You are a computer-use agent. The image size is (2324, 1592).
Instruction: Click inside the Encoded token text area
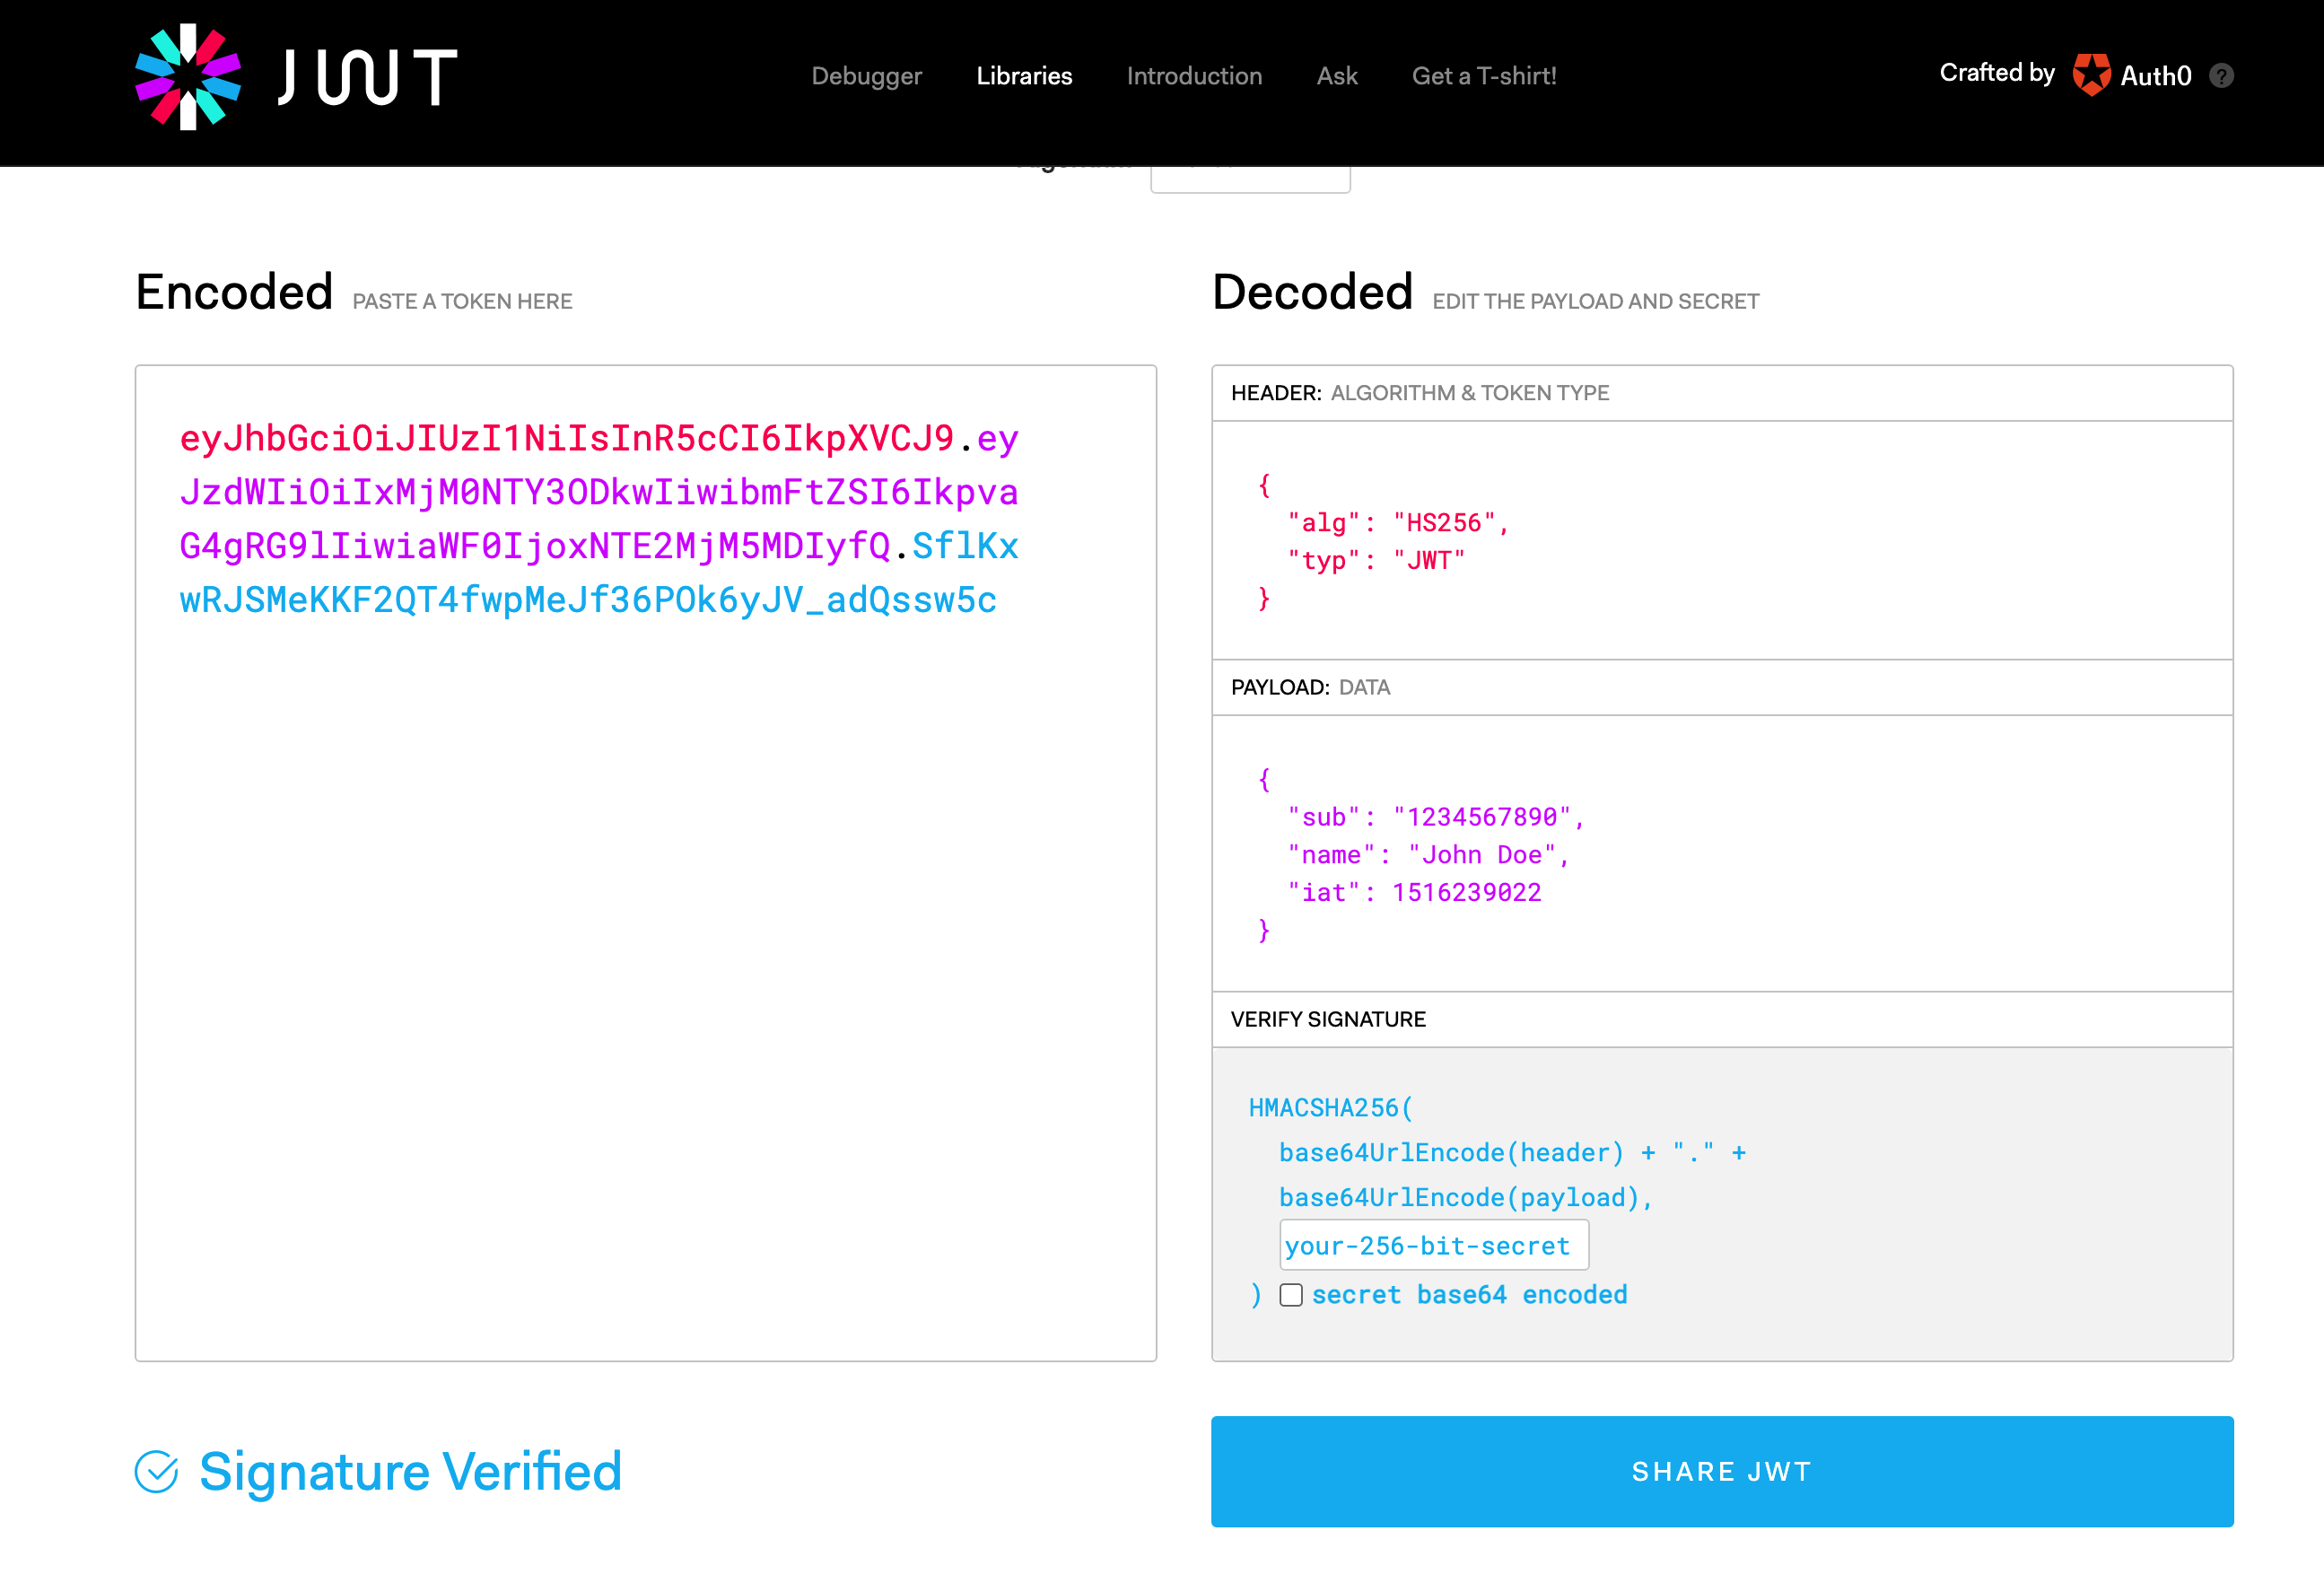[x=640, y=850]
